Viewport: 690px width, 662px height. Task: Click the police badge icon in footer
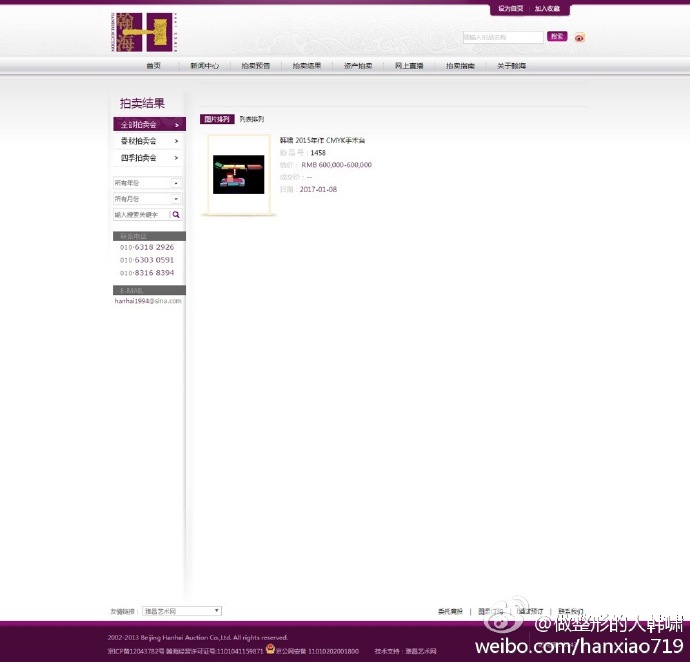pos(270,650)
